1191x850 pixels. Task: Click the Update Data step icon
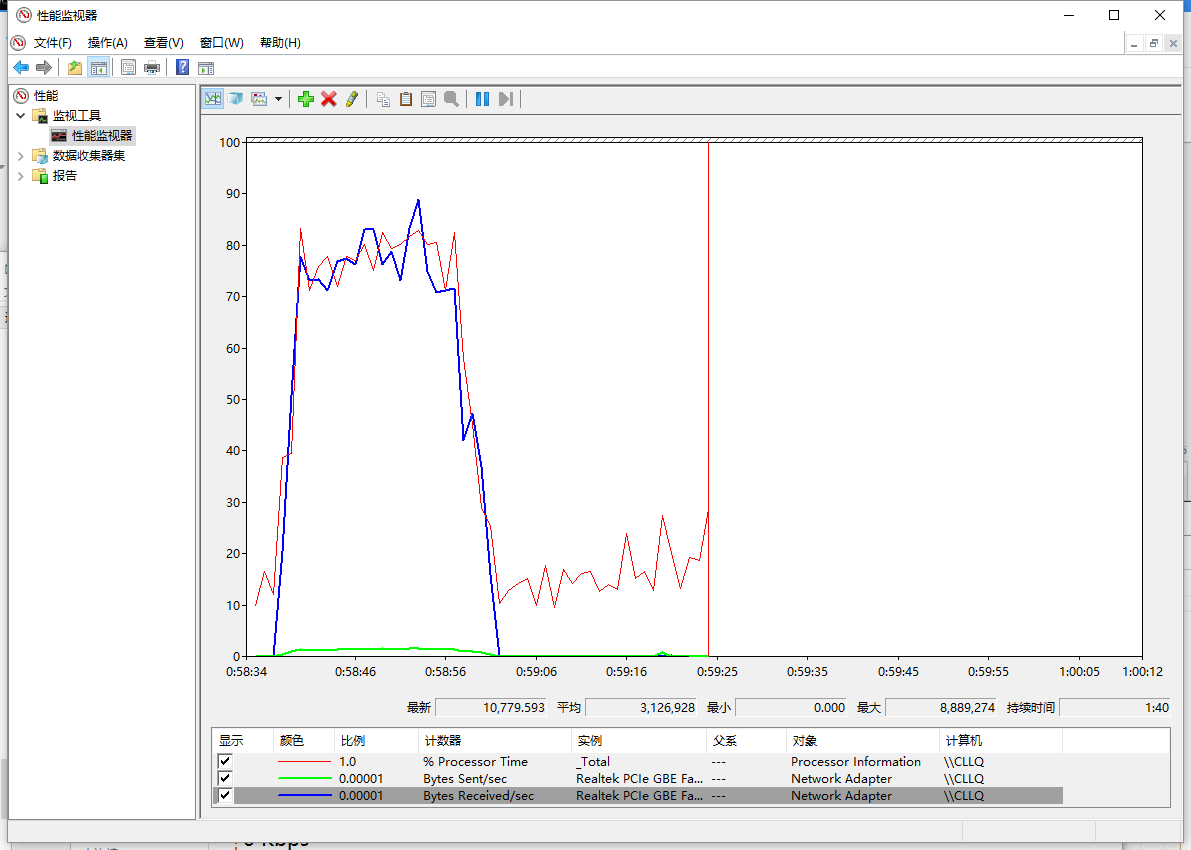pyautogui.click(x=505, y=99)
